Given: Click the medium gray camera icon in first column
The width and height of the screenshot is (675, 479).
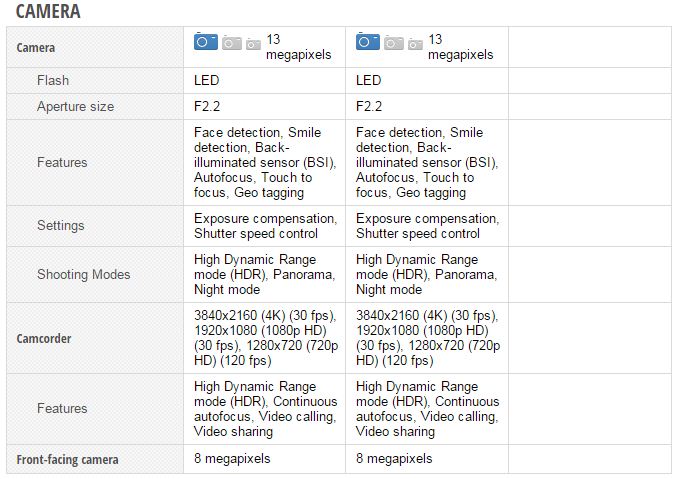Looking at the screenshot, I should 232,43.
